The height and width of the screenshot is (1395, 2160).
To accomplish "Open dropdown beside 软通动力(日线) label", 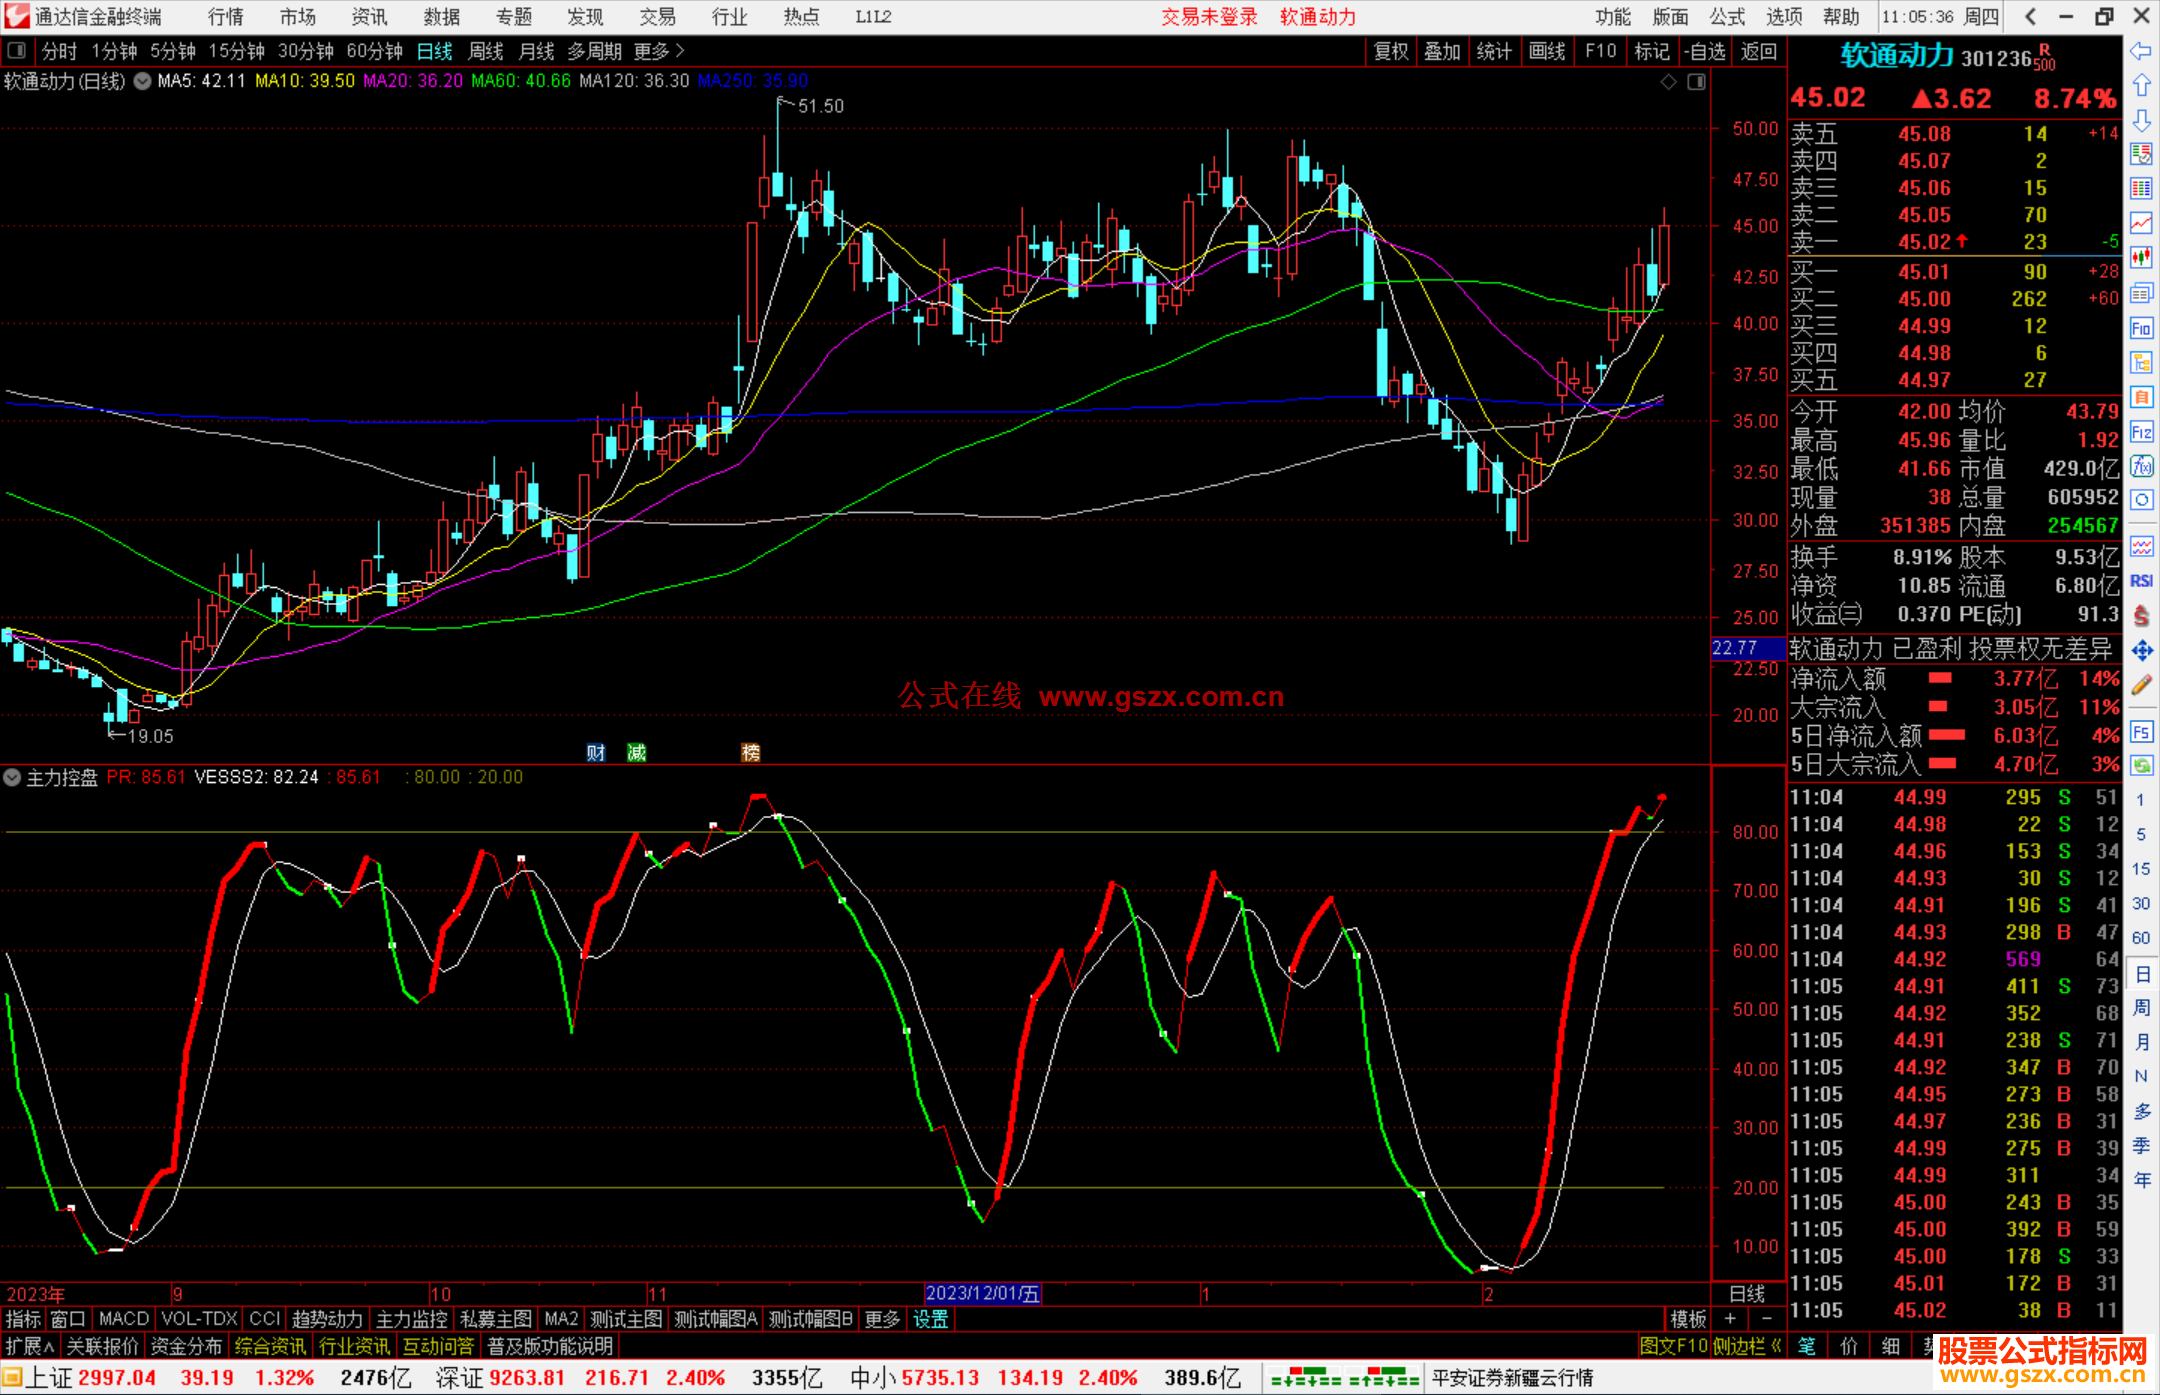I will (142, 81).
